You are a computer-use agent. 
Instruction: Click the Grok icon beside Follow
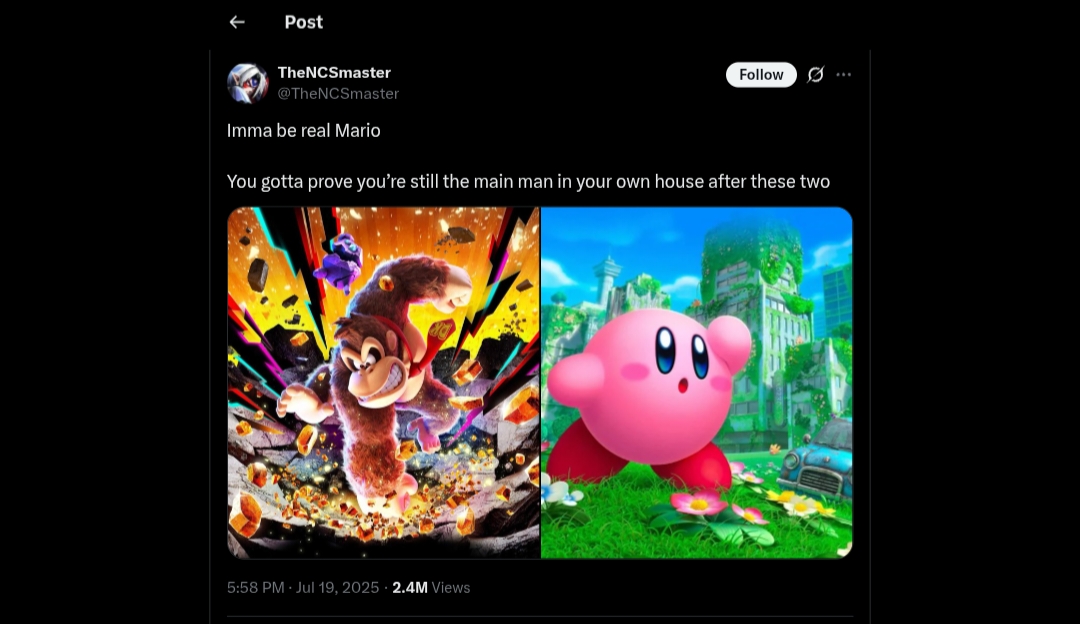(x=816, y=74)
